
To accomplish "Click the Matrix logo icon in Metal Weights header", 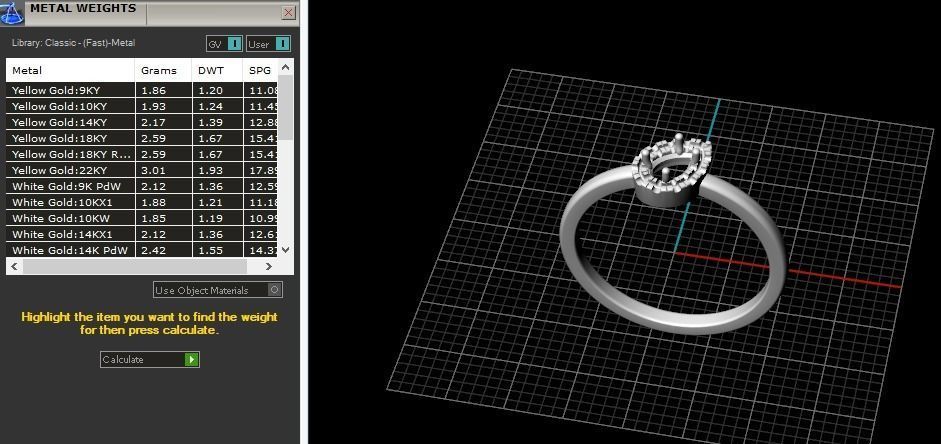I will point(12,12).
